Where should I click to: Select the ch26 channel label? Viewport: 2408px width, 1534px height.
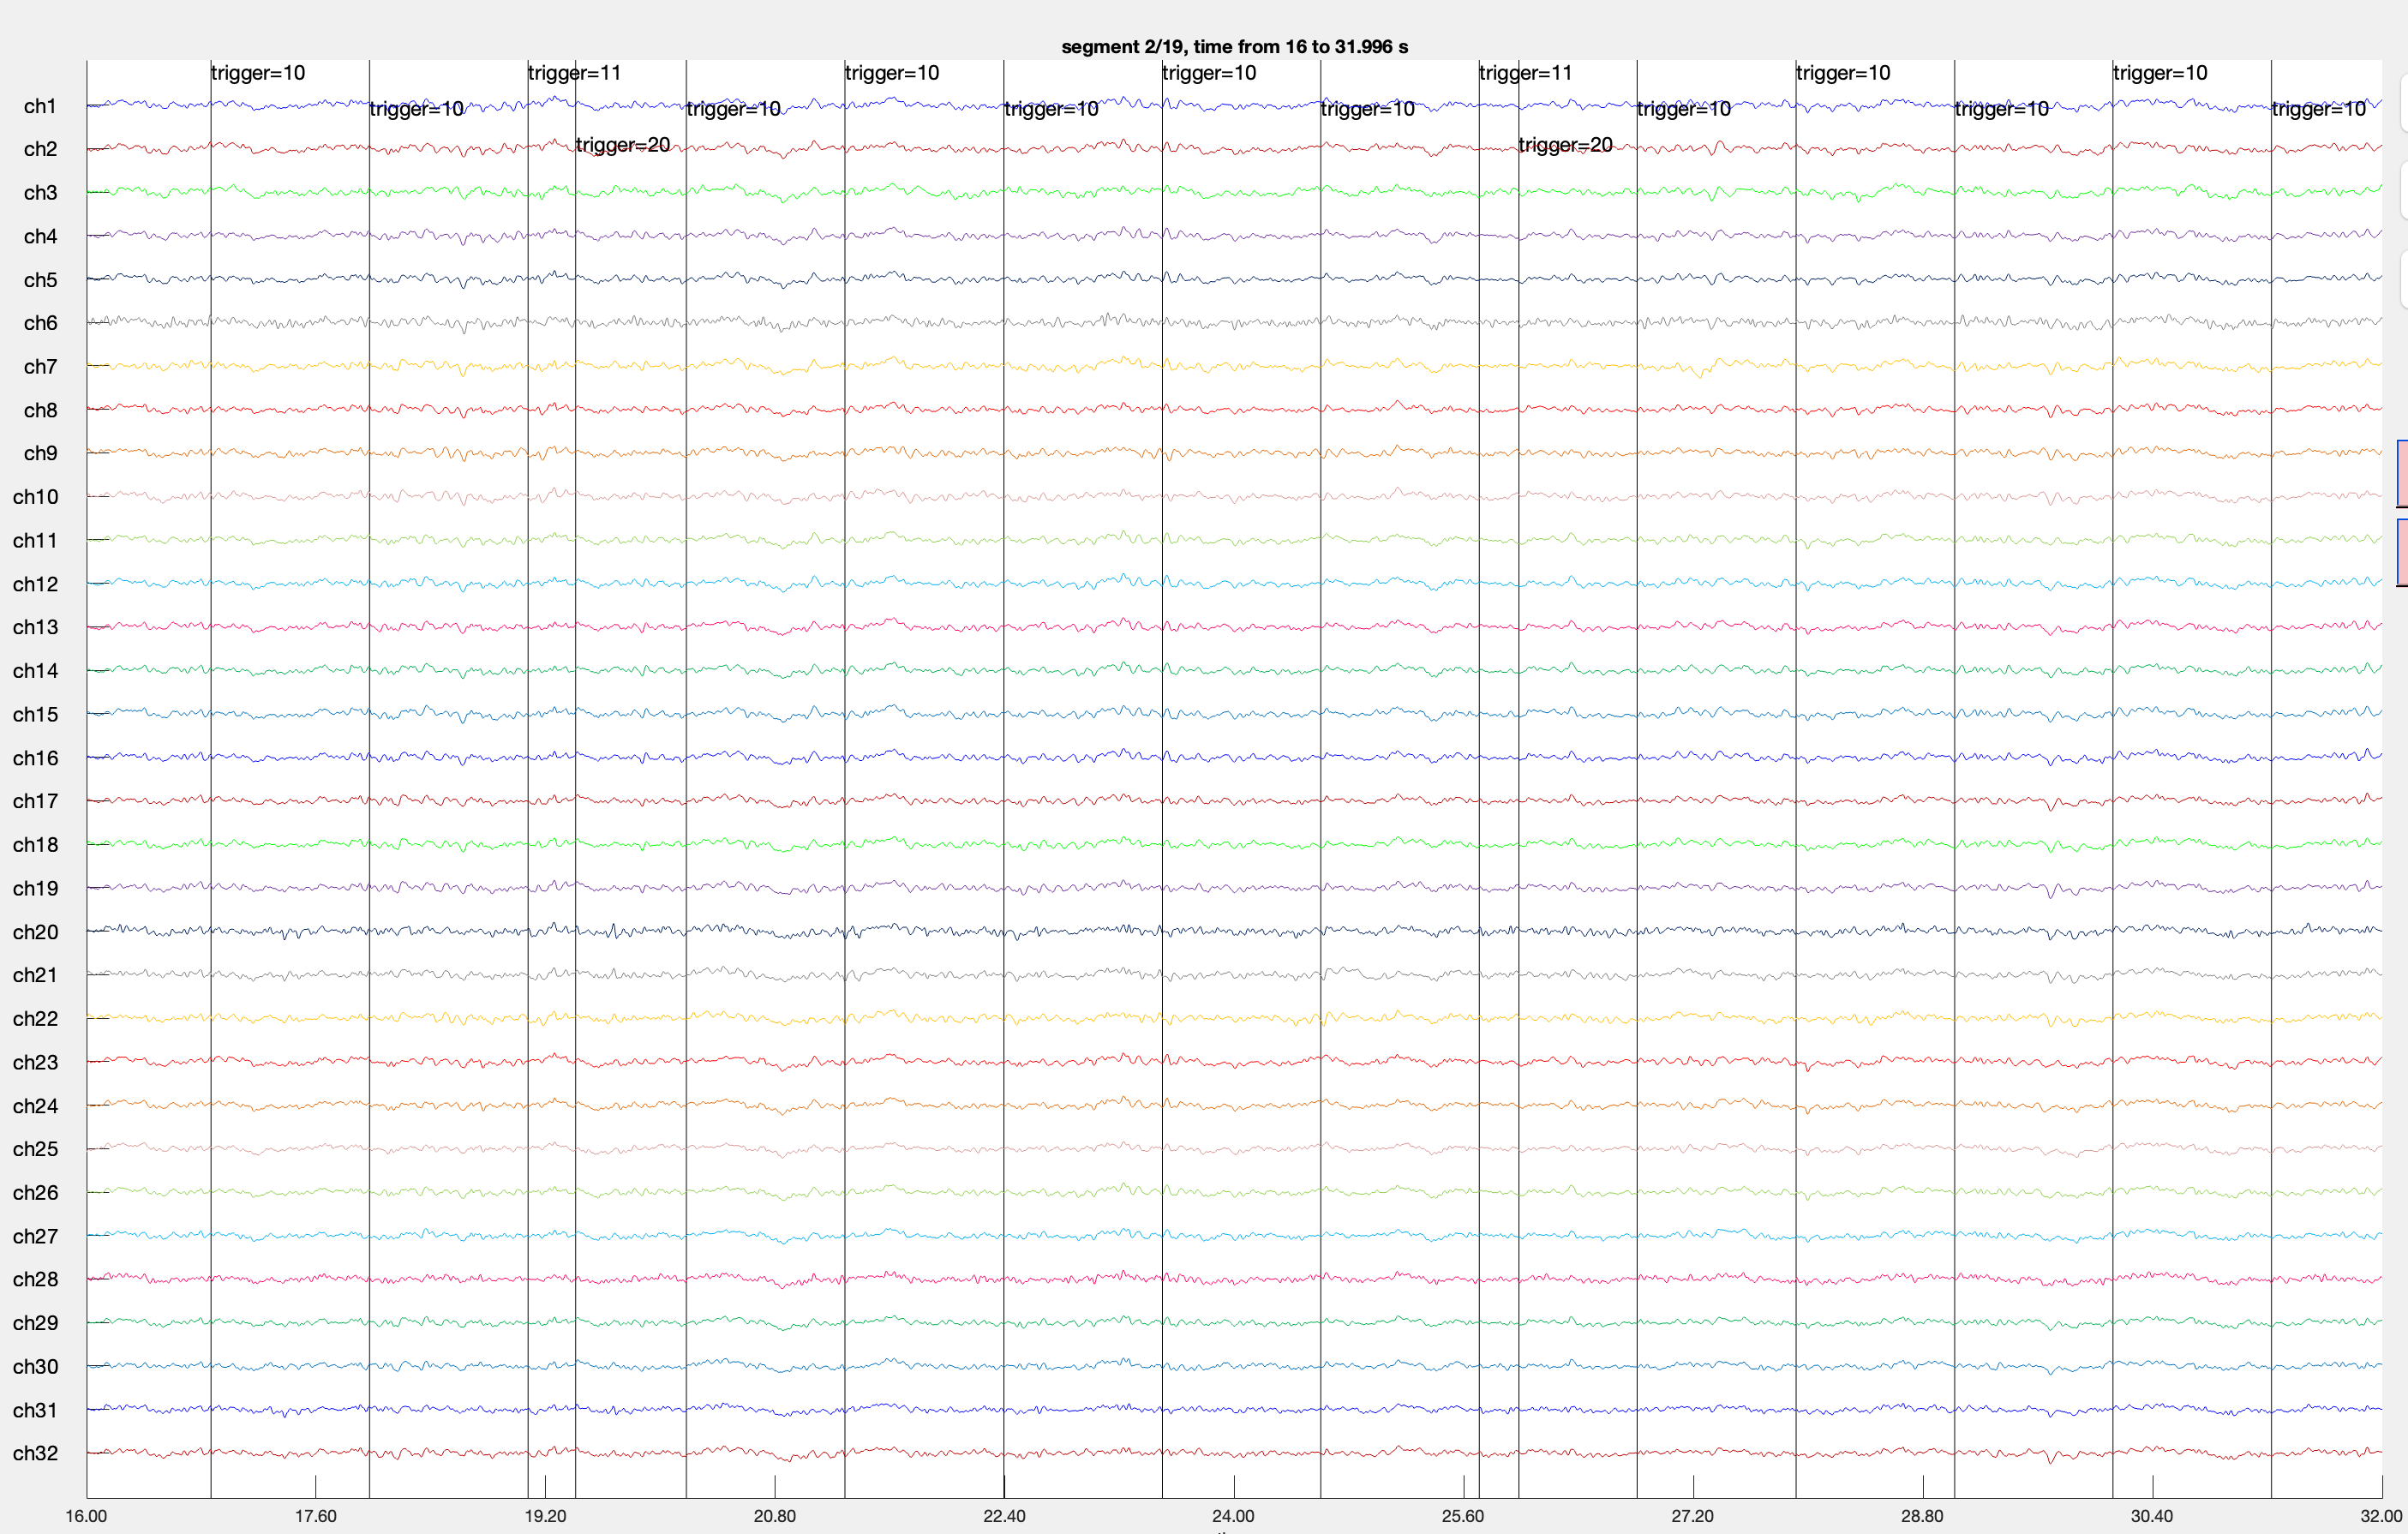(x=35, y=1193)
